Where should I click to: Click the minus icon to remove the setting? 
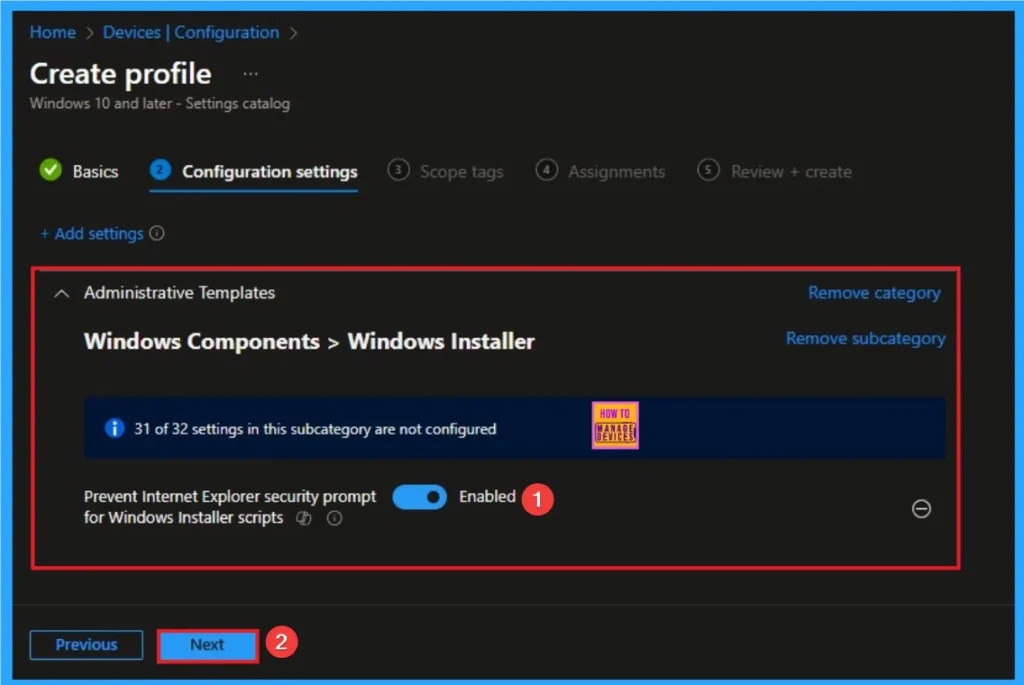(921, 509)
